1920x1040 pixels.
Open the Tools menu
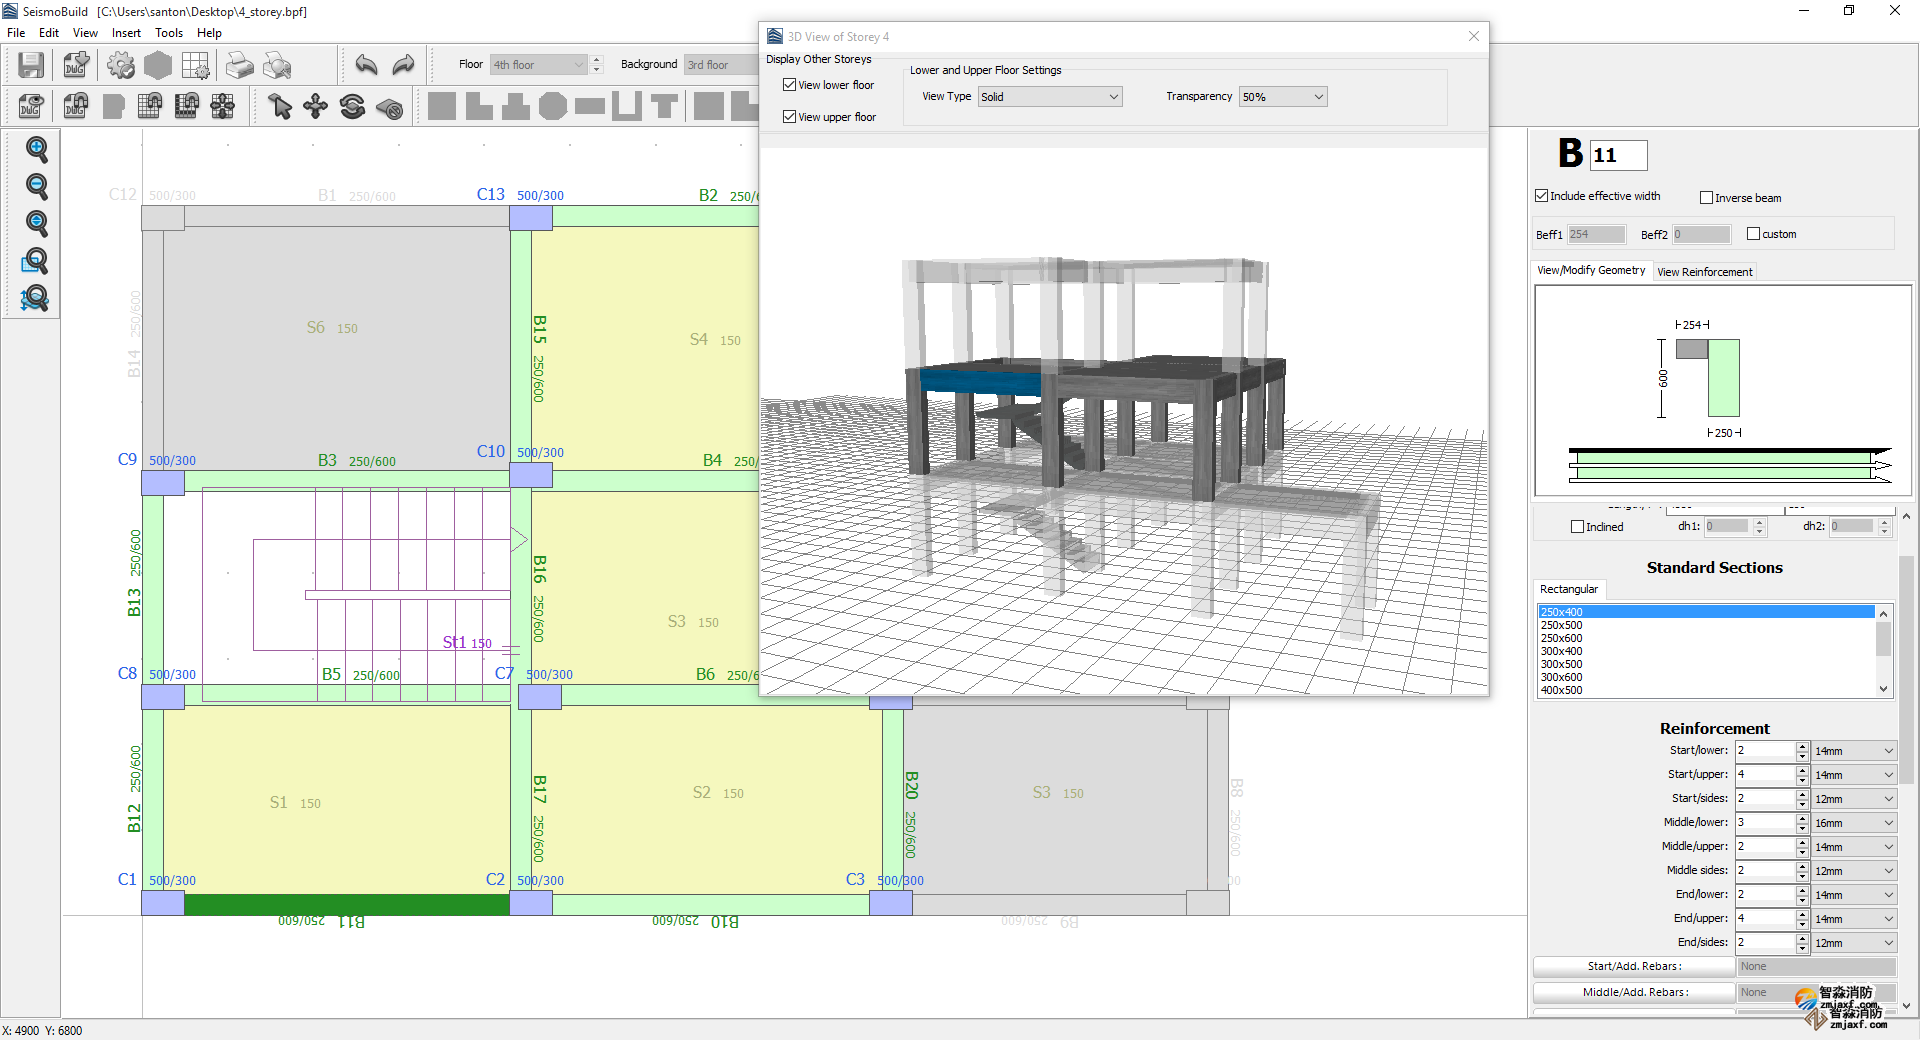click(169, 33)
